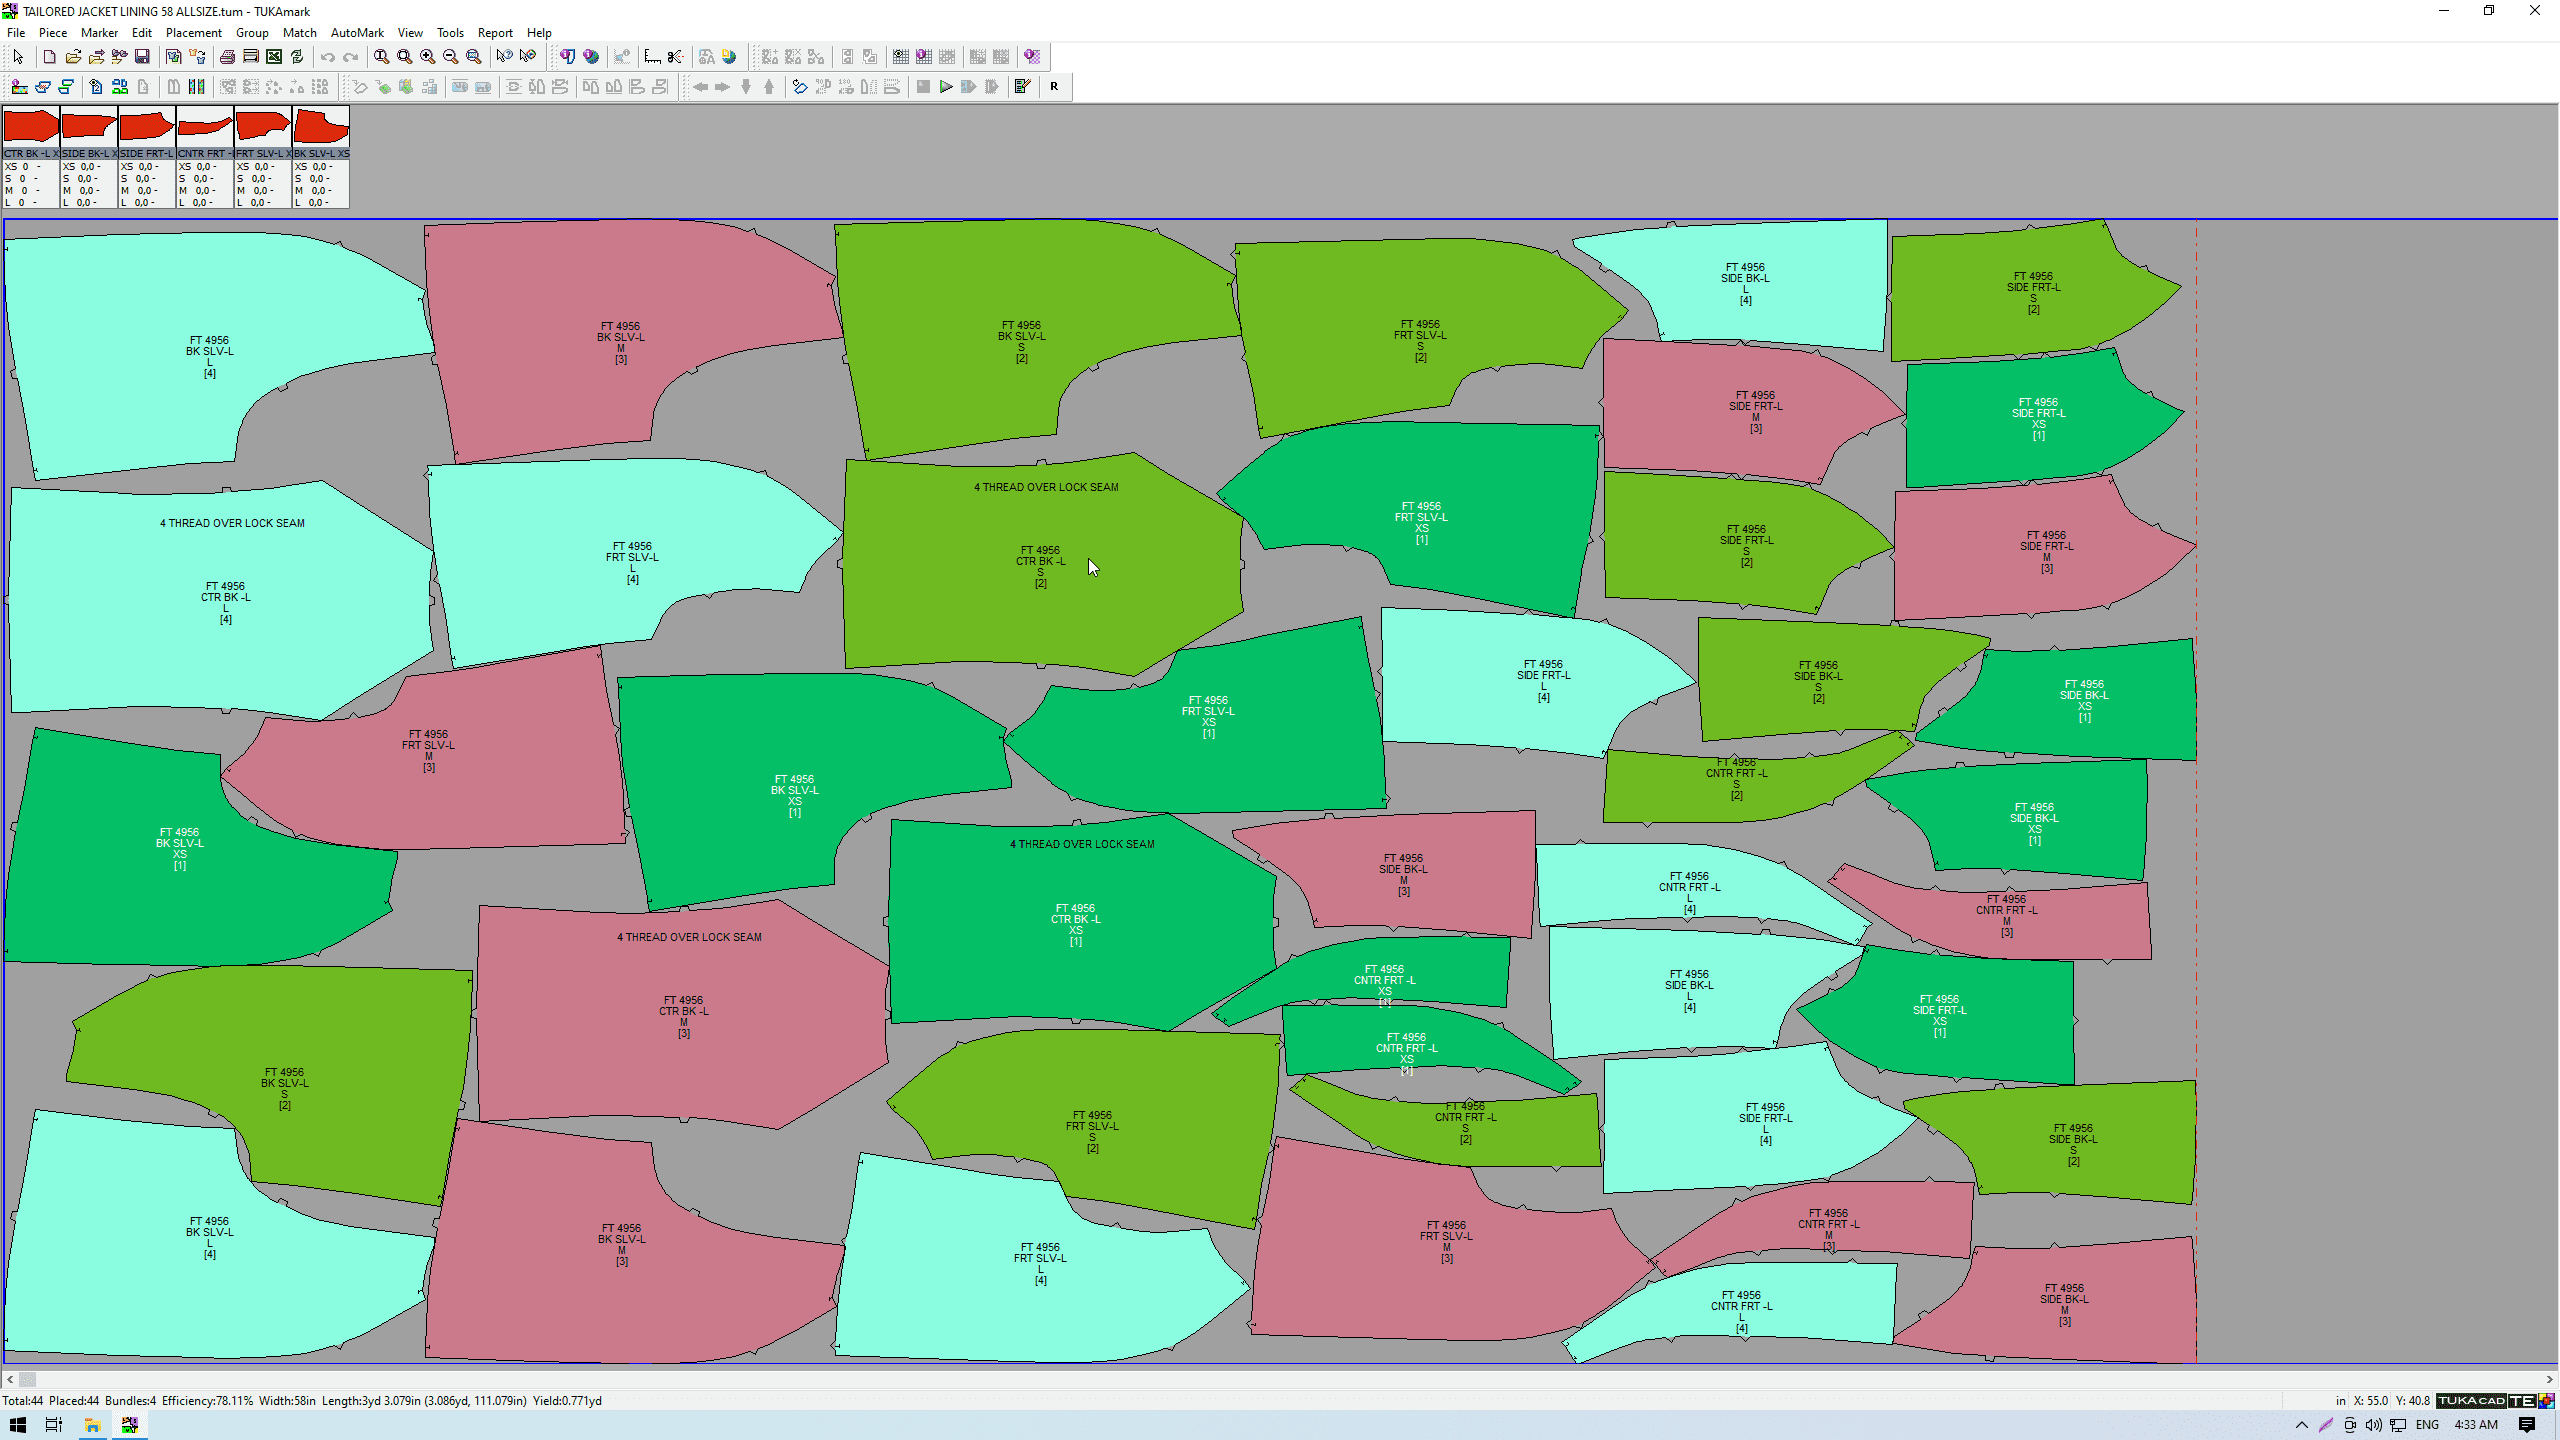Show hidden system tray icons chevron
This screenshot has height=1440, width=2560.
[2301, 1425]
